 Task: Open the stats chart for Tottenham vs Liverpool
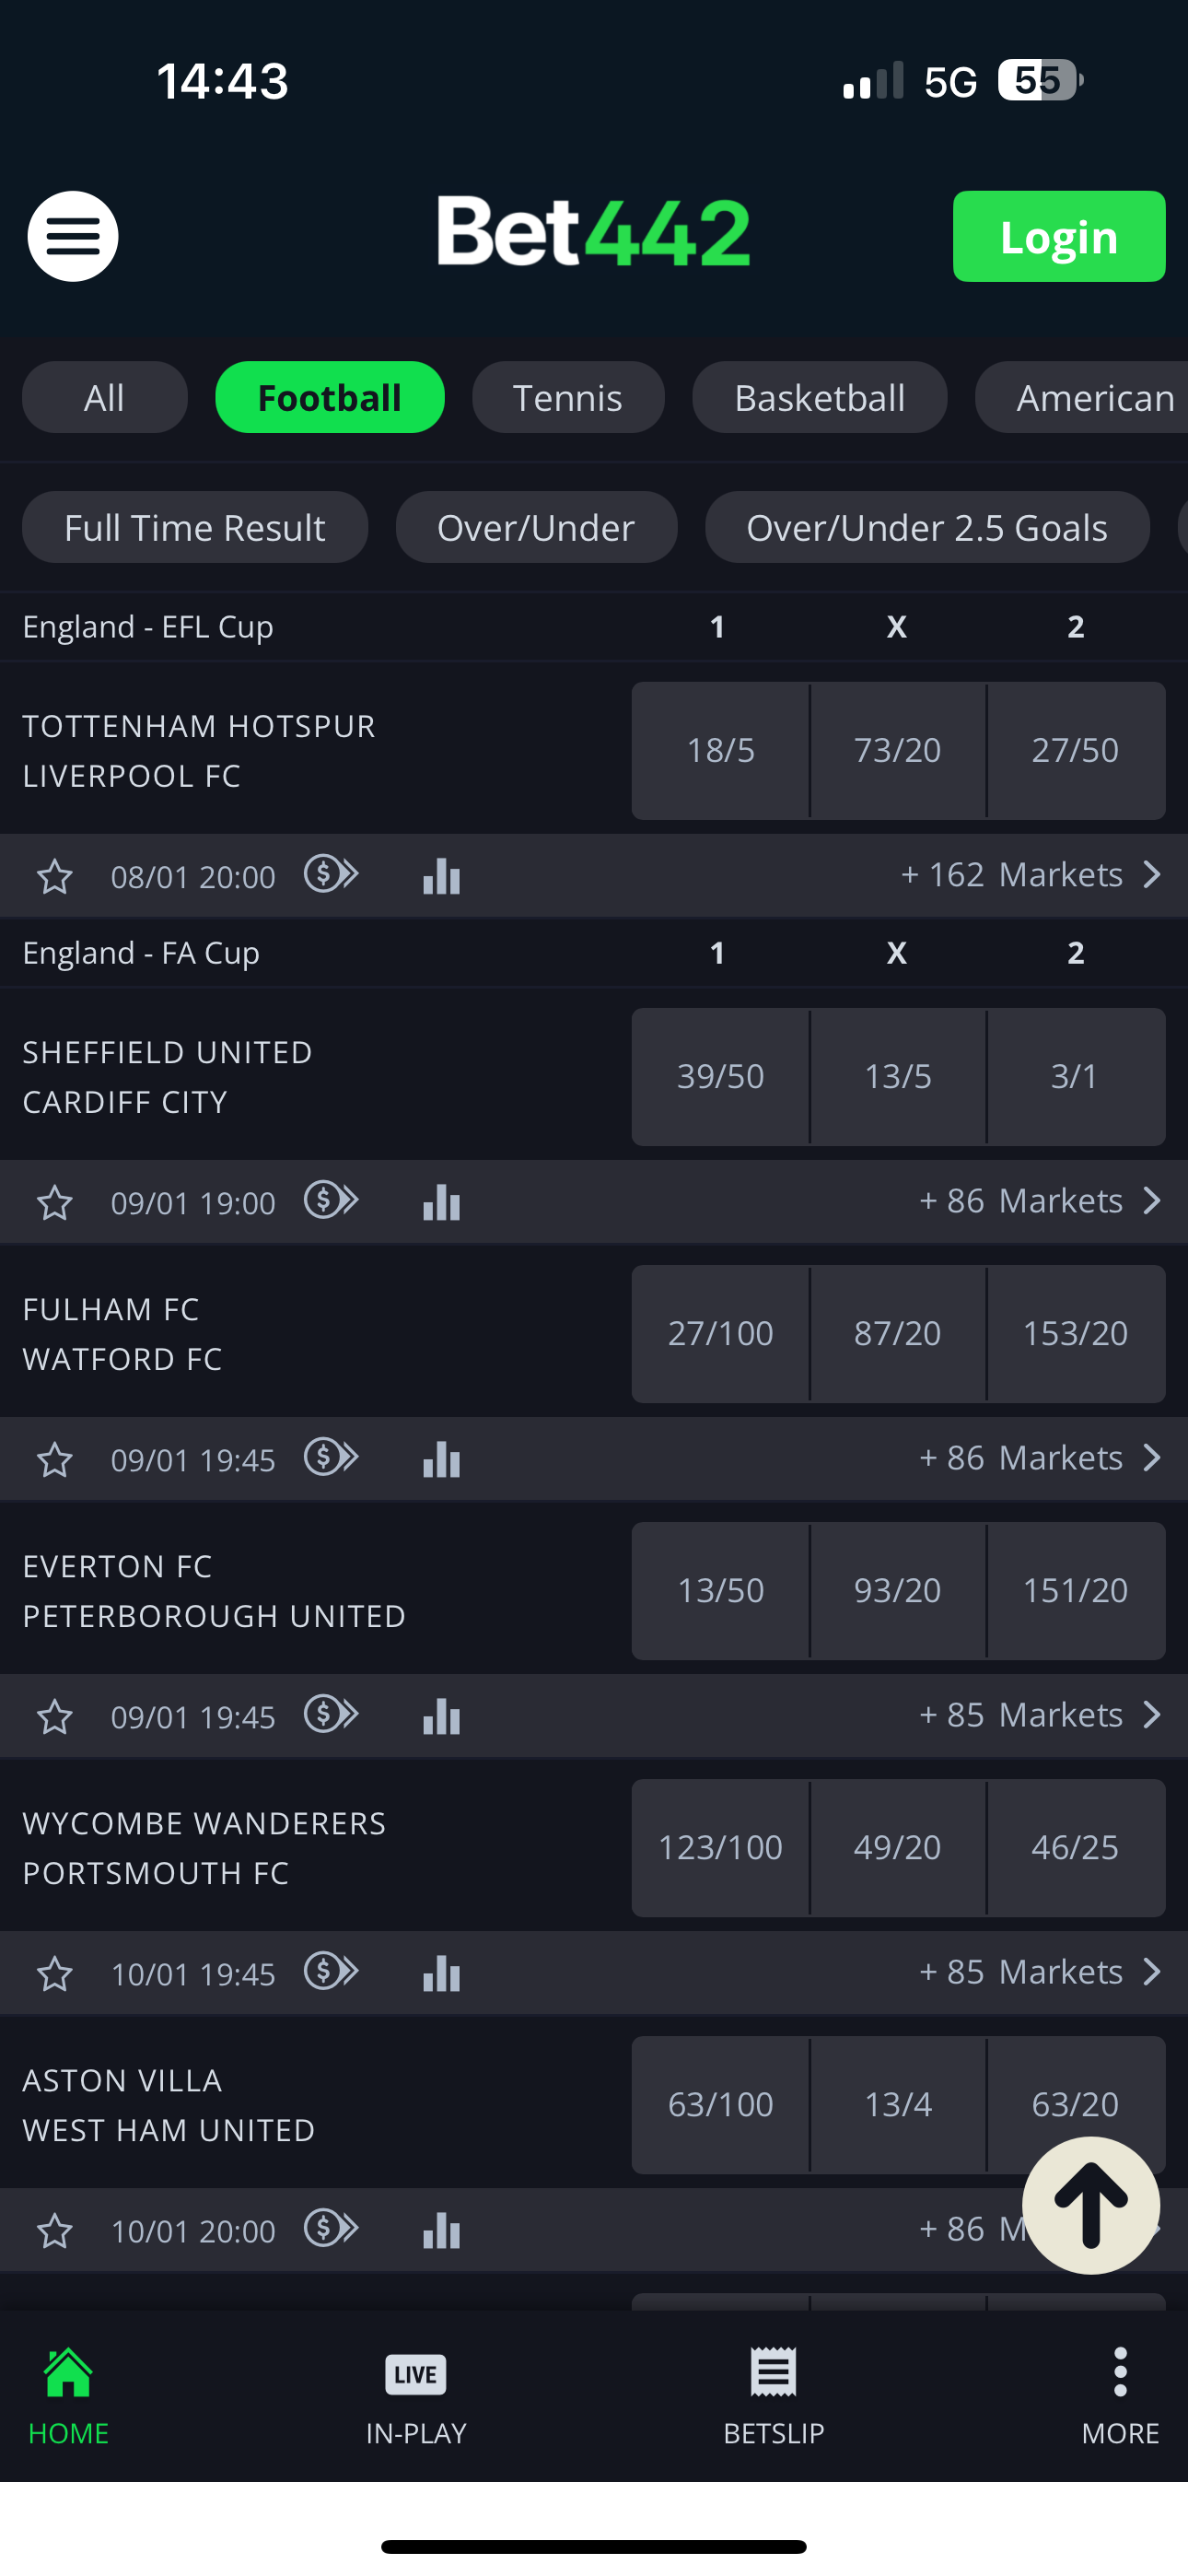coord(441,875)
